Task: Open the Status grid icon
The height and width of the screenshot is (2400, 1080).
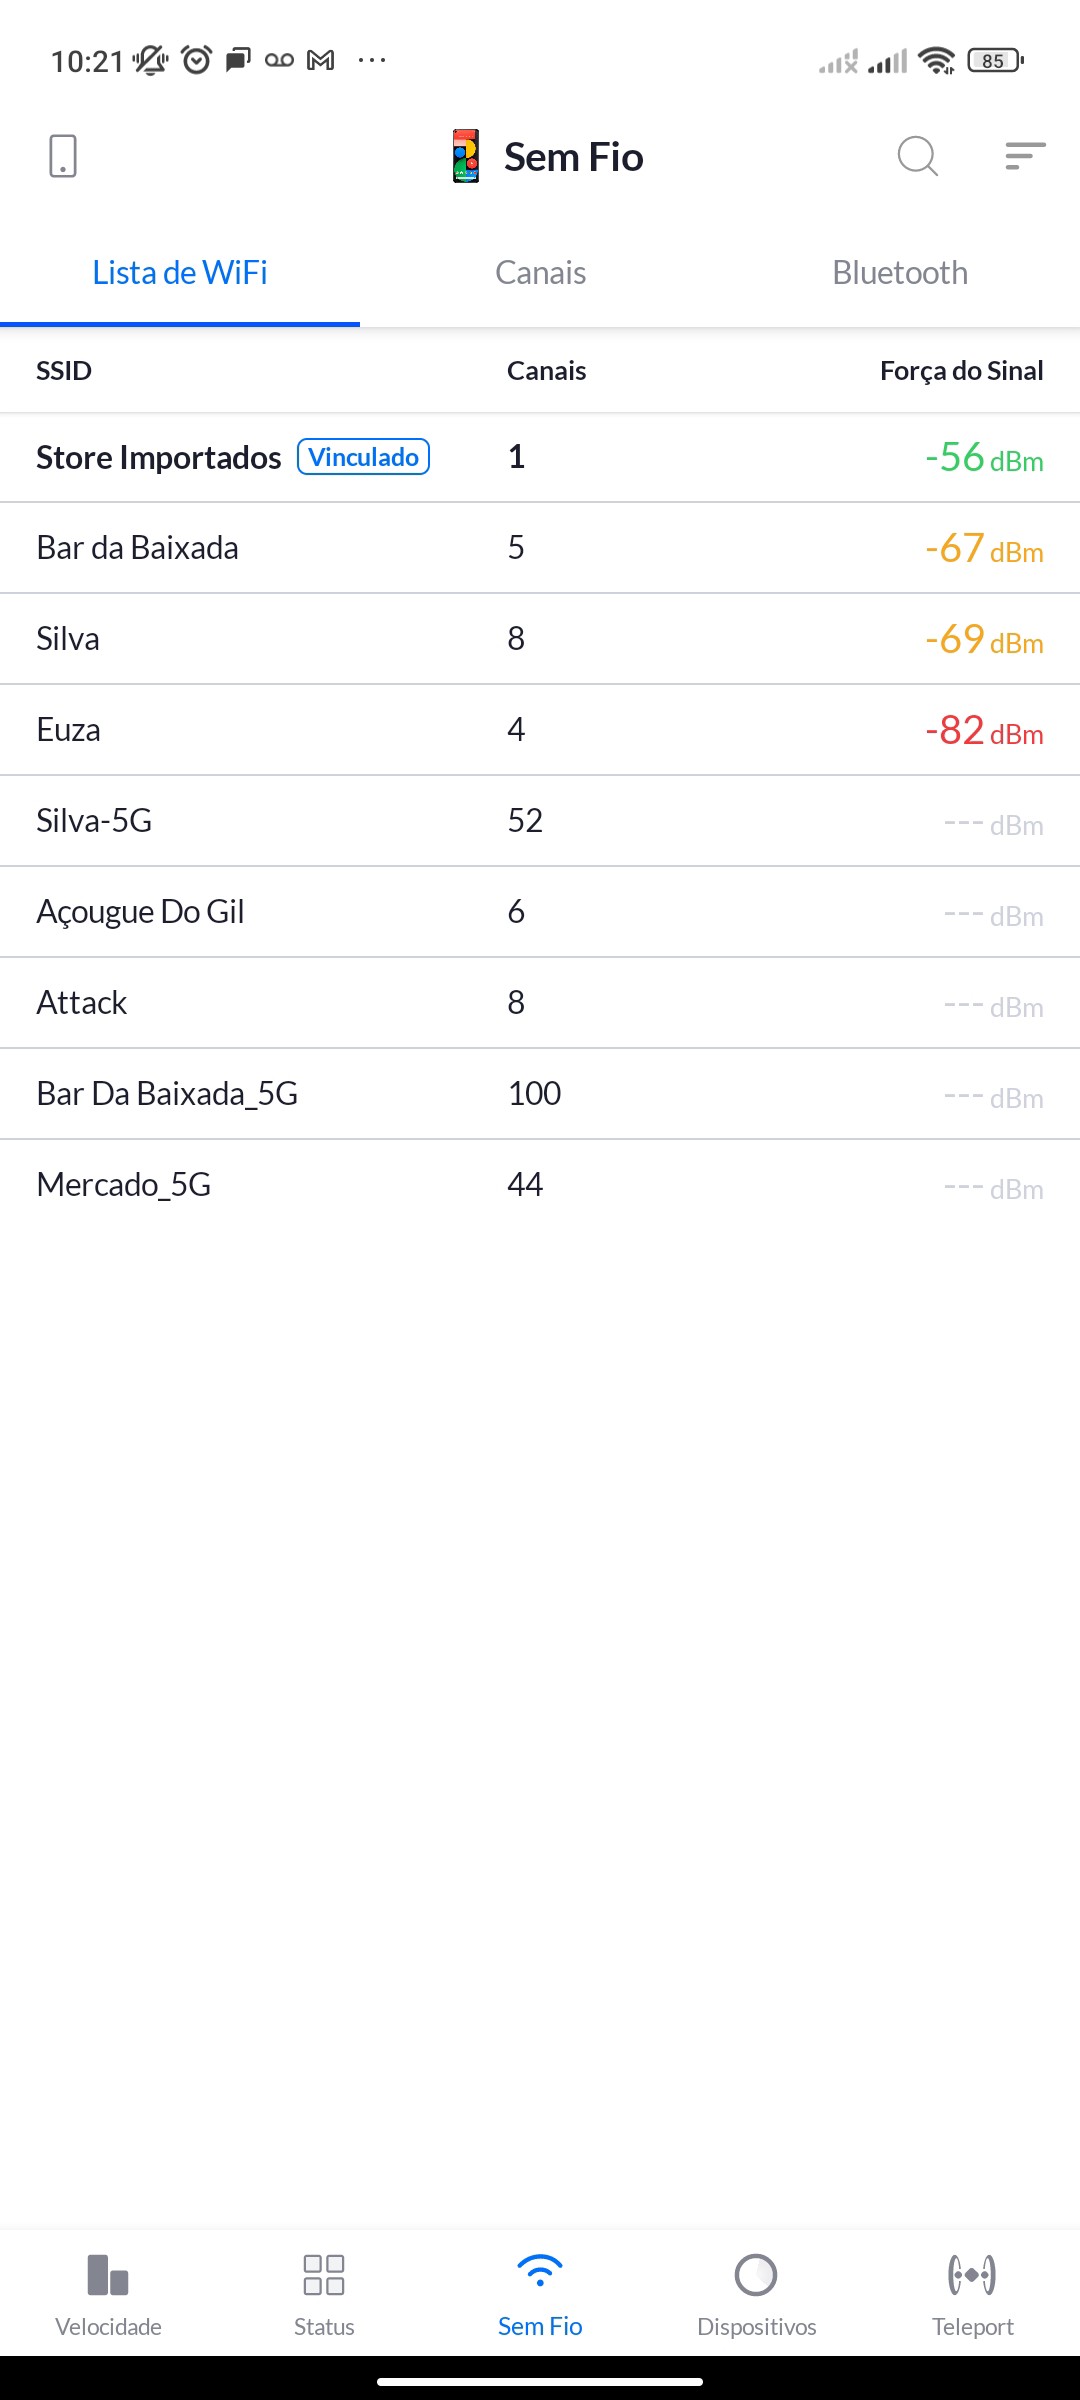Action: click(x=324, y=2275)
